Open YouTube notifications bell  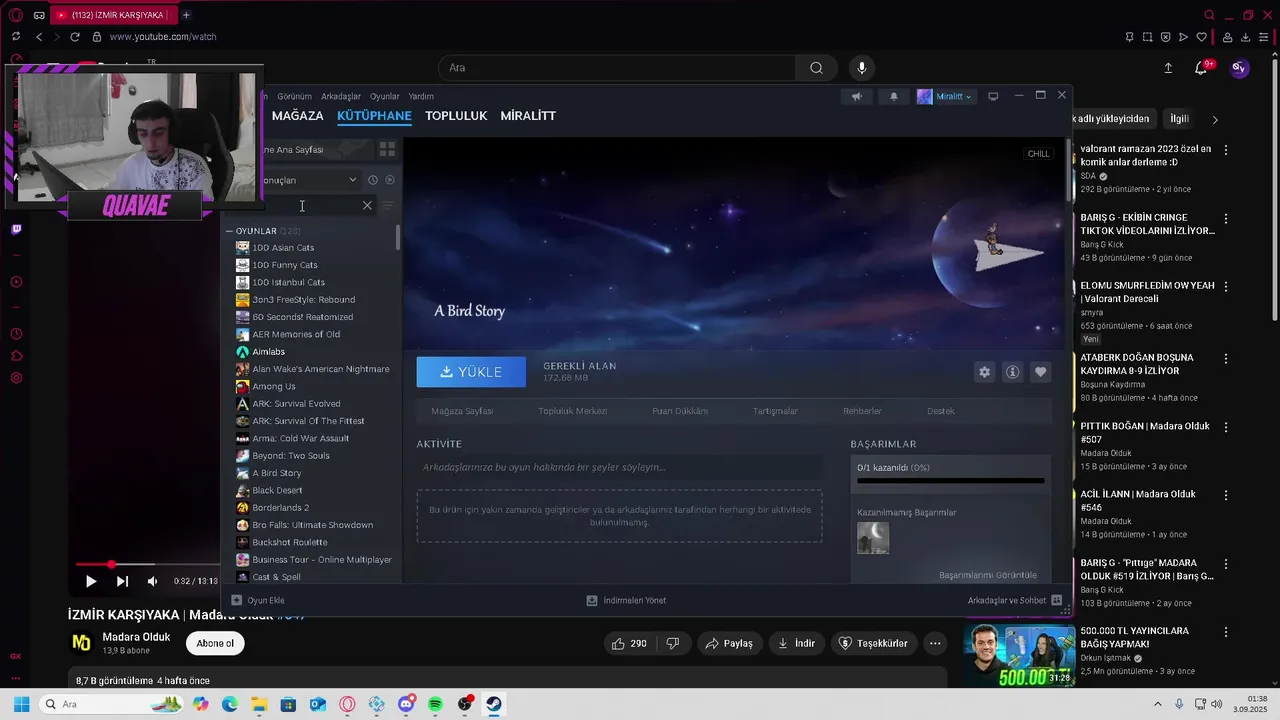coord(1201,68)
